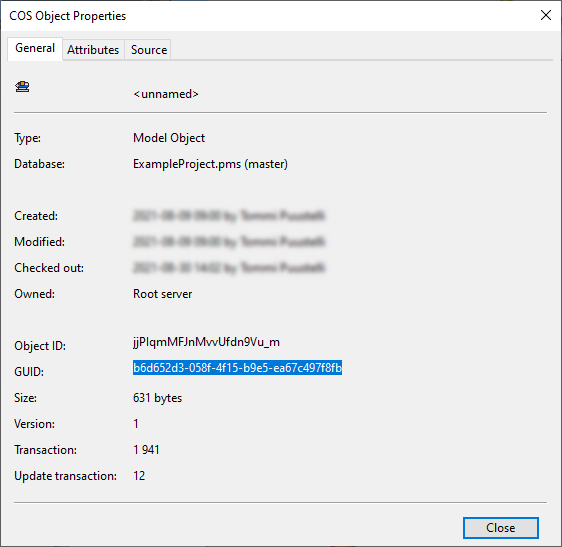This screenshot has height=547, width=562.
Task: Click the ExampleProject.pms database value
Action: pyautogui.click(x=210, y=164)
